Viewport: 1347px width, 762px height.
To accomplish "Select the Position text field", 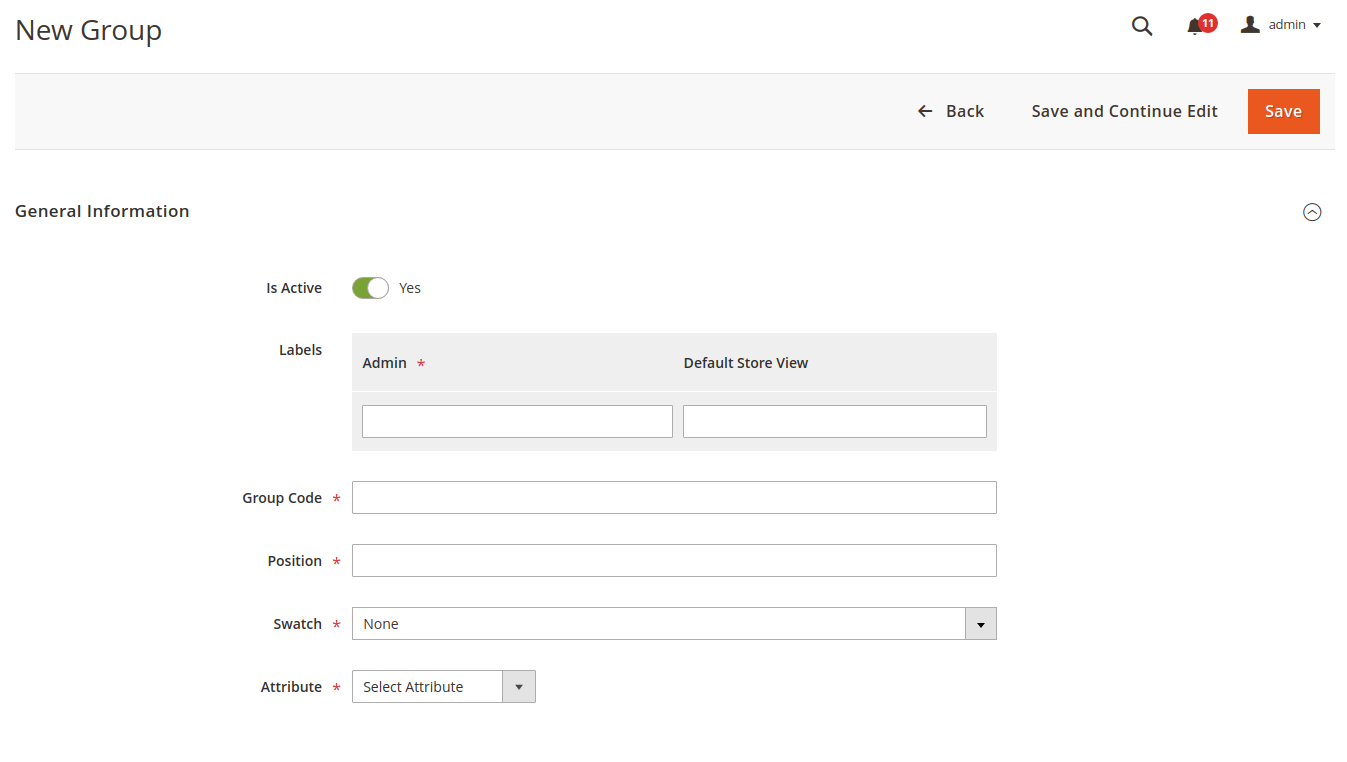I will click(x=673, y=561).
